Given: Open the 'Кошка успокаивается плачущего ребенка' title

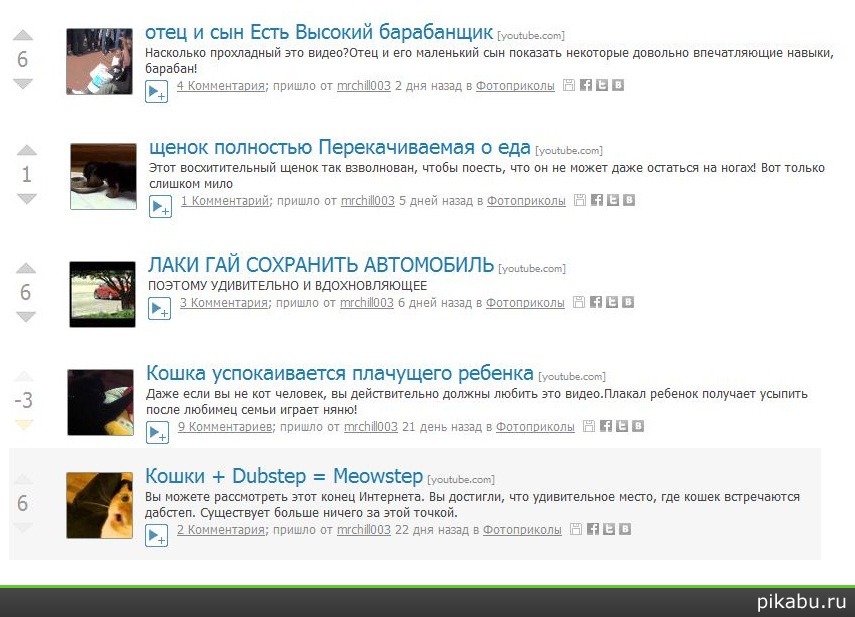Looking at the screenshot, I should click(x=339, y=374).
